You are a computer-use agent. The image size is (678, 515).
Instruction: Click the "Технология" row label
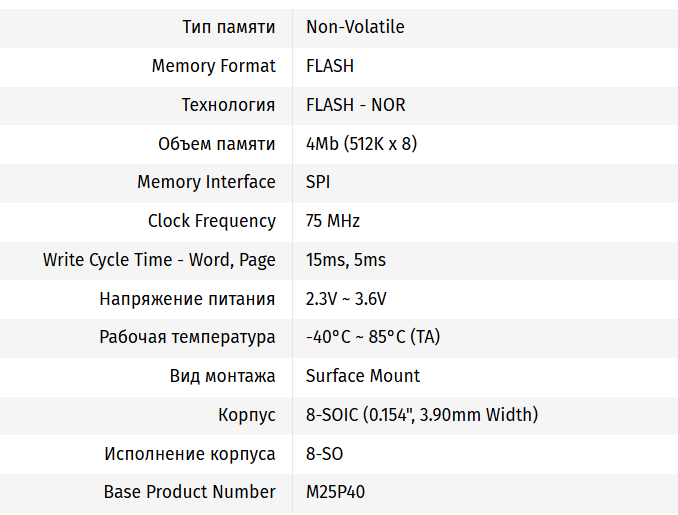point(228,105)
